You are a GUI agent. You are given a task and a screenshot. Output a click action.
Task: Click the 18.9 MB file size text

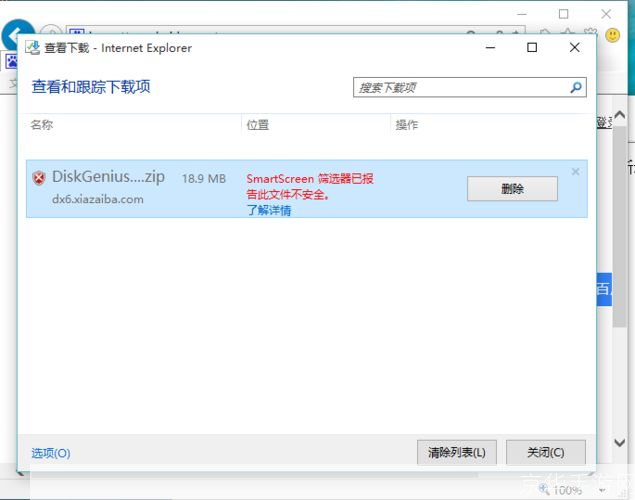[204, 179]
